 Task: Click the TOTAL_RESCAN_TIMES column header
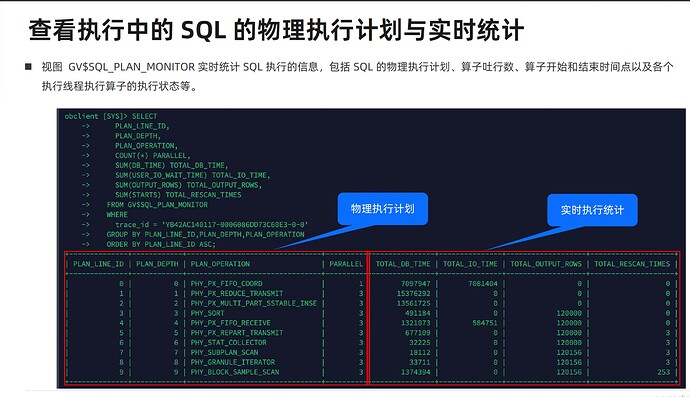click(x=632, y=264)
